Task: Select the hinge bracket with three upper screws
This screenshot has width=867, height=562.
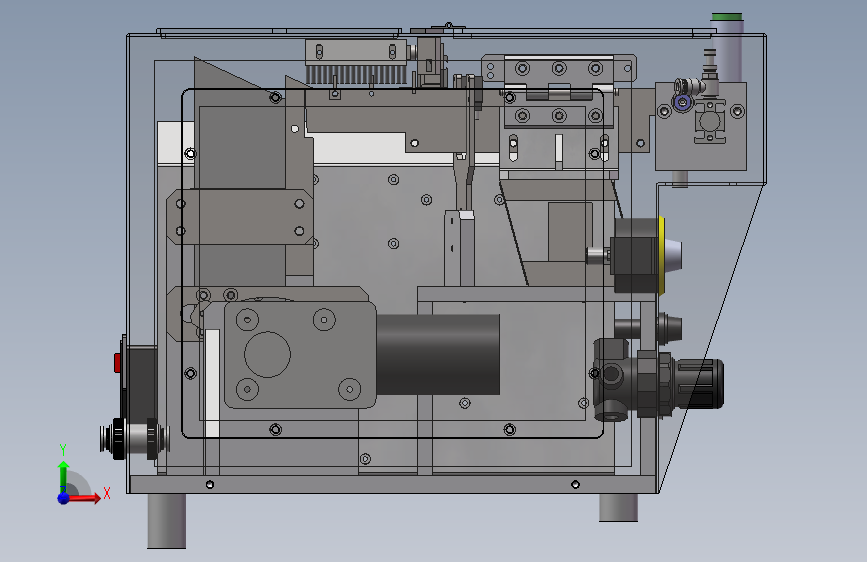Action: 558,69
